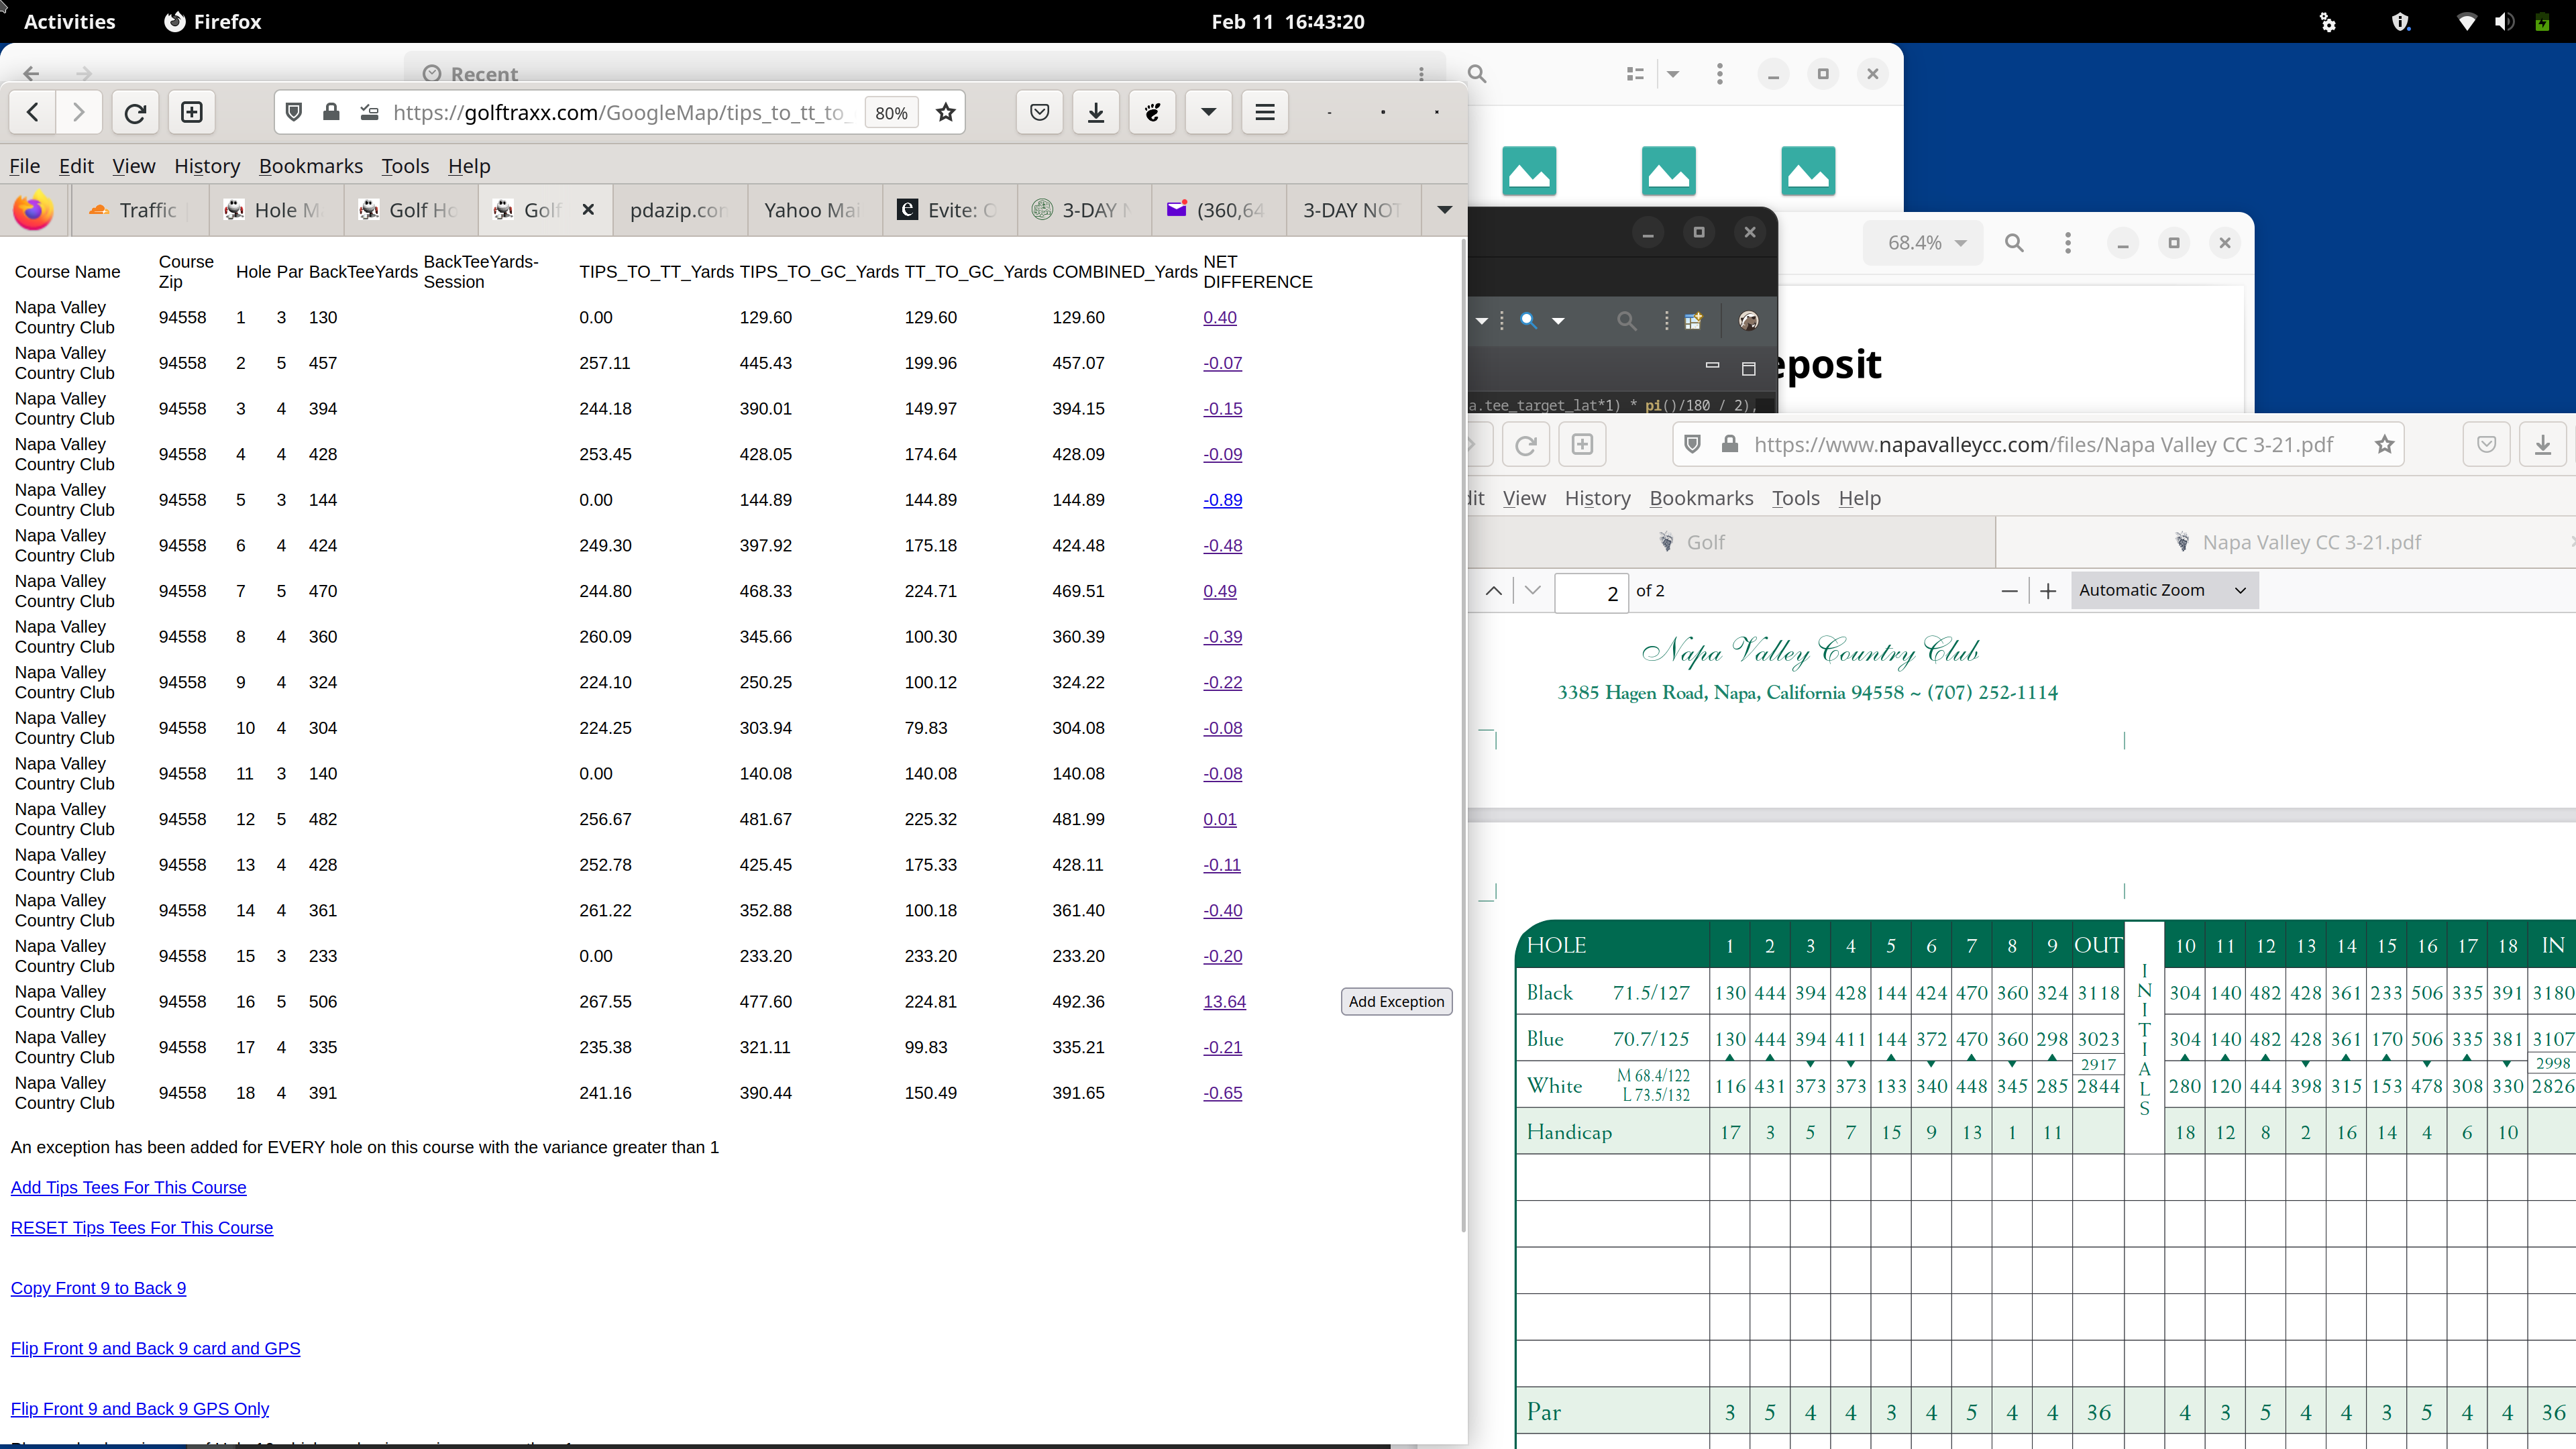
Task: Go to next PDF page arrow
Action: click(x=1533, y=591)
